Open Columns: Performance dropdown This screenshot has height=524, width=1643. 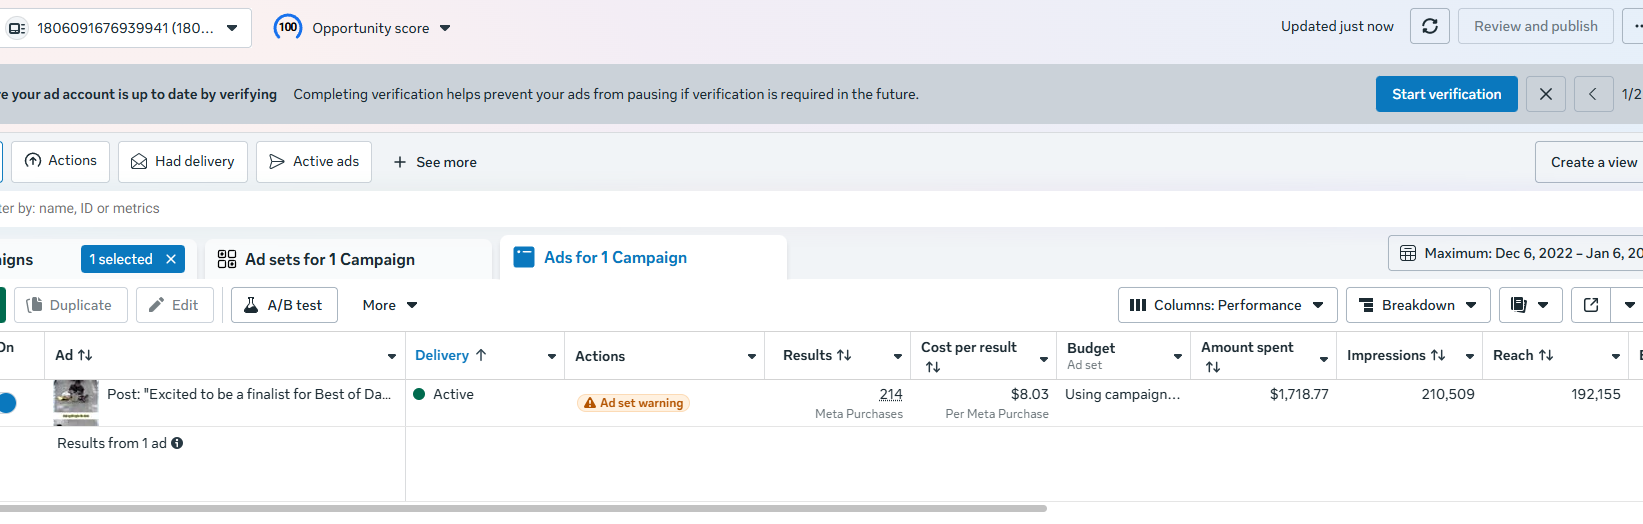1226,305
